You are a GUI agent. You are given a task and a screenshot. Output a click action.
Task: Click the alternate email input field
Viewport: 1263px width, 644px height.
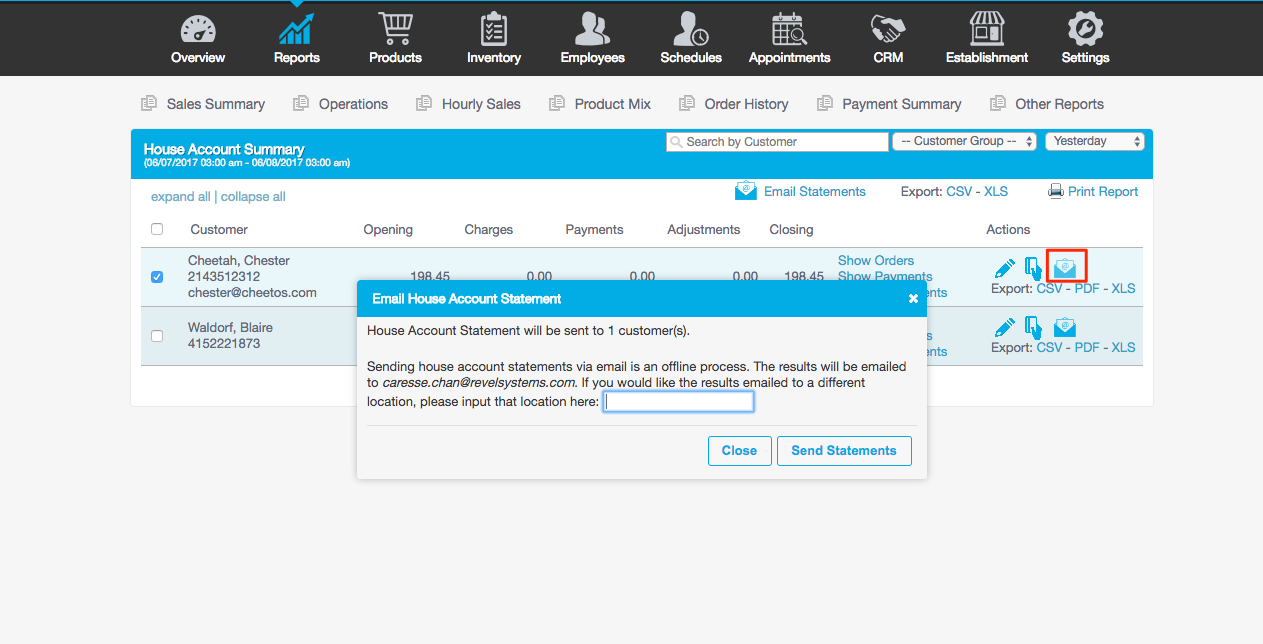tap(678, 401)
